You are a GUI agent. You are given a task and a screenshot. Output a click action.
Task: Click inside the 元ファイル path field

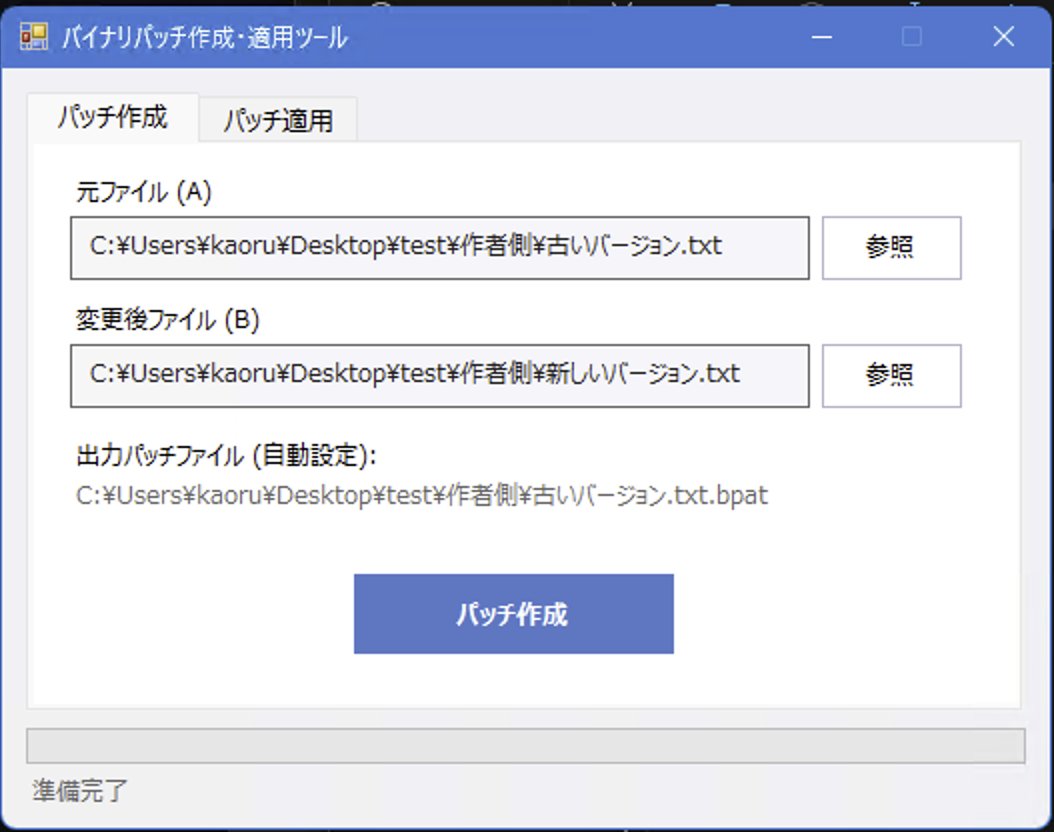(x=440, y=247)
